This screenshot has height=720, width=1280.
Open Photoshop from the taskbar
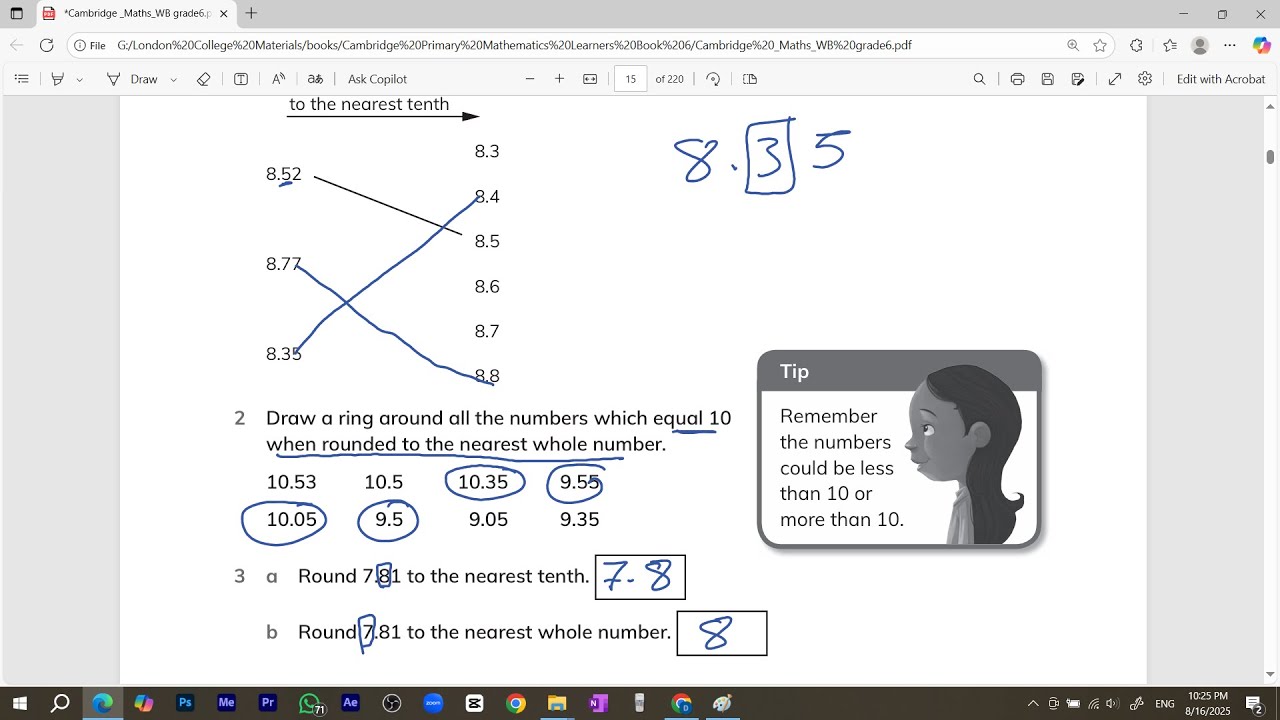click(x=185, y=703)
